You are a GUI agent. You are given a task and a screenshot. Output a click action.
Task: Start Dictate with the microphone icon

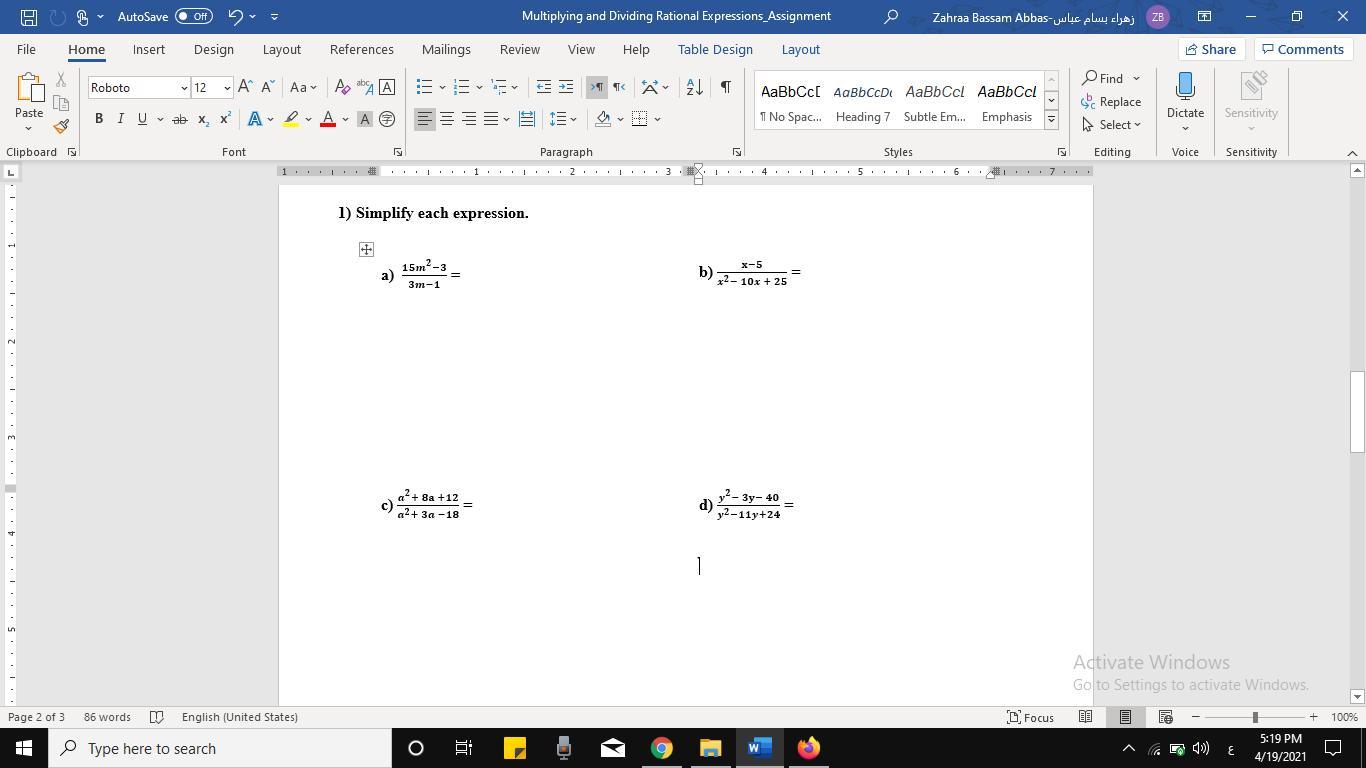coord(1185,87)
